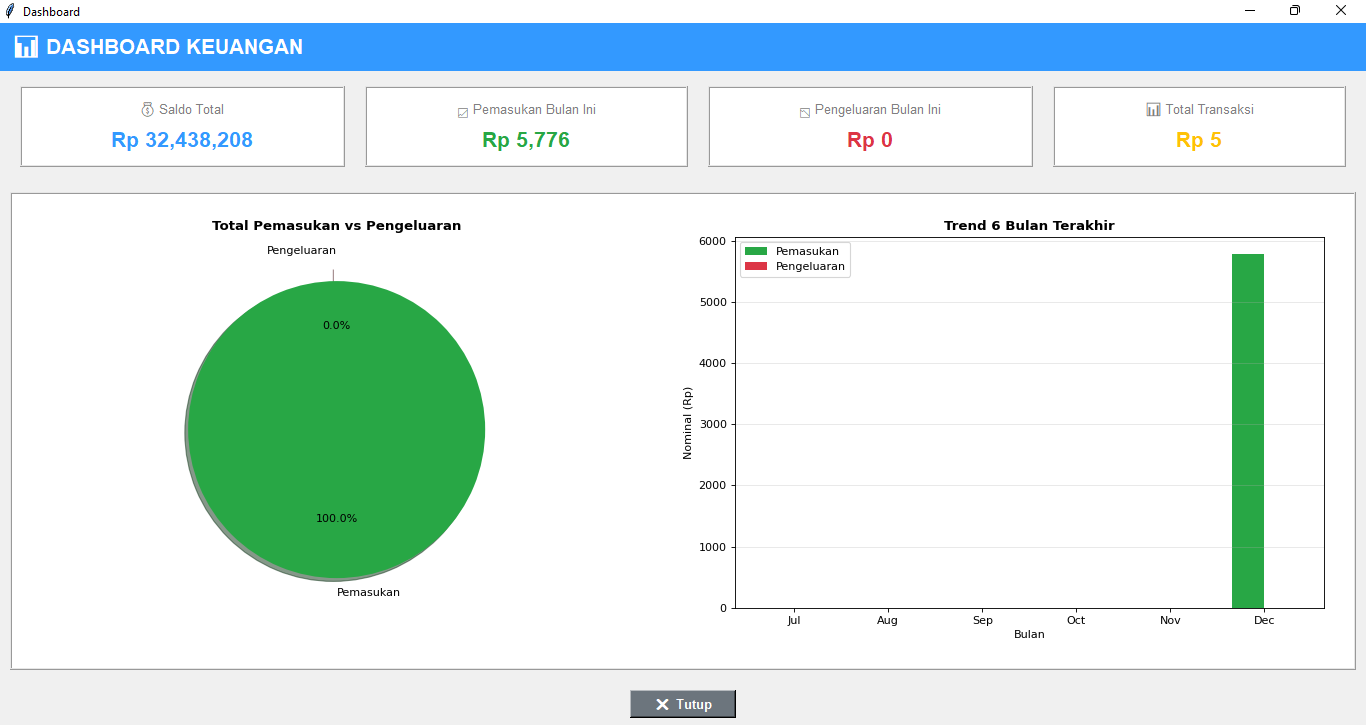
Task: Click the Rp 32,438,208 balance value
Action: 183,140
